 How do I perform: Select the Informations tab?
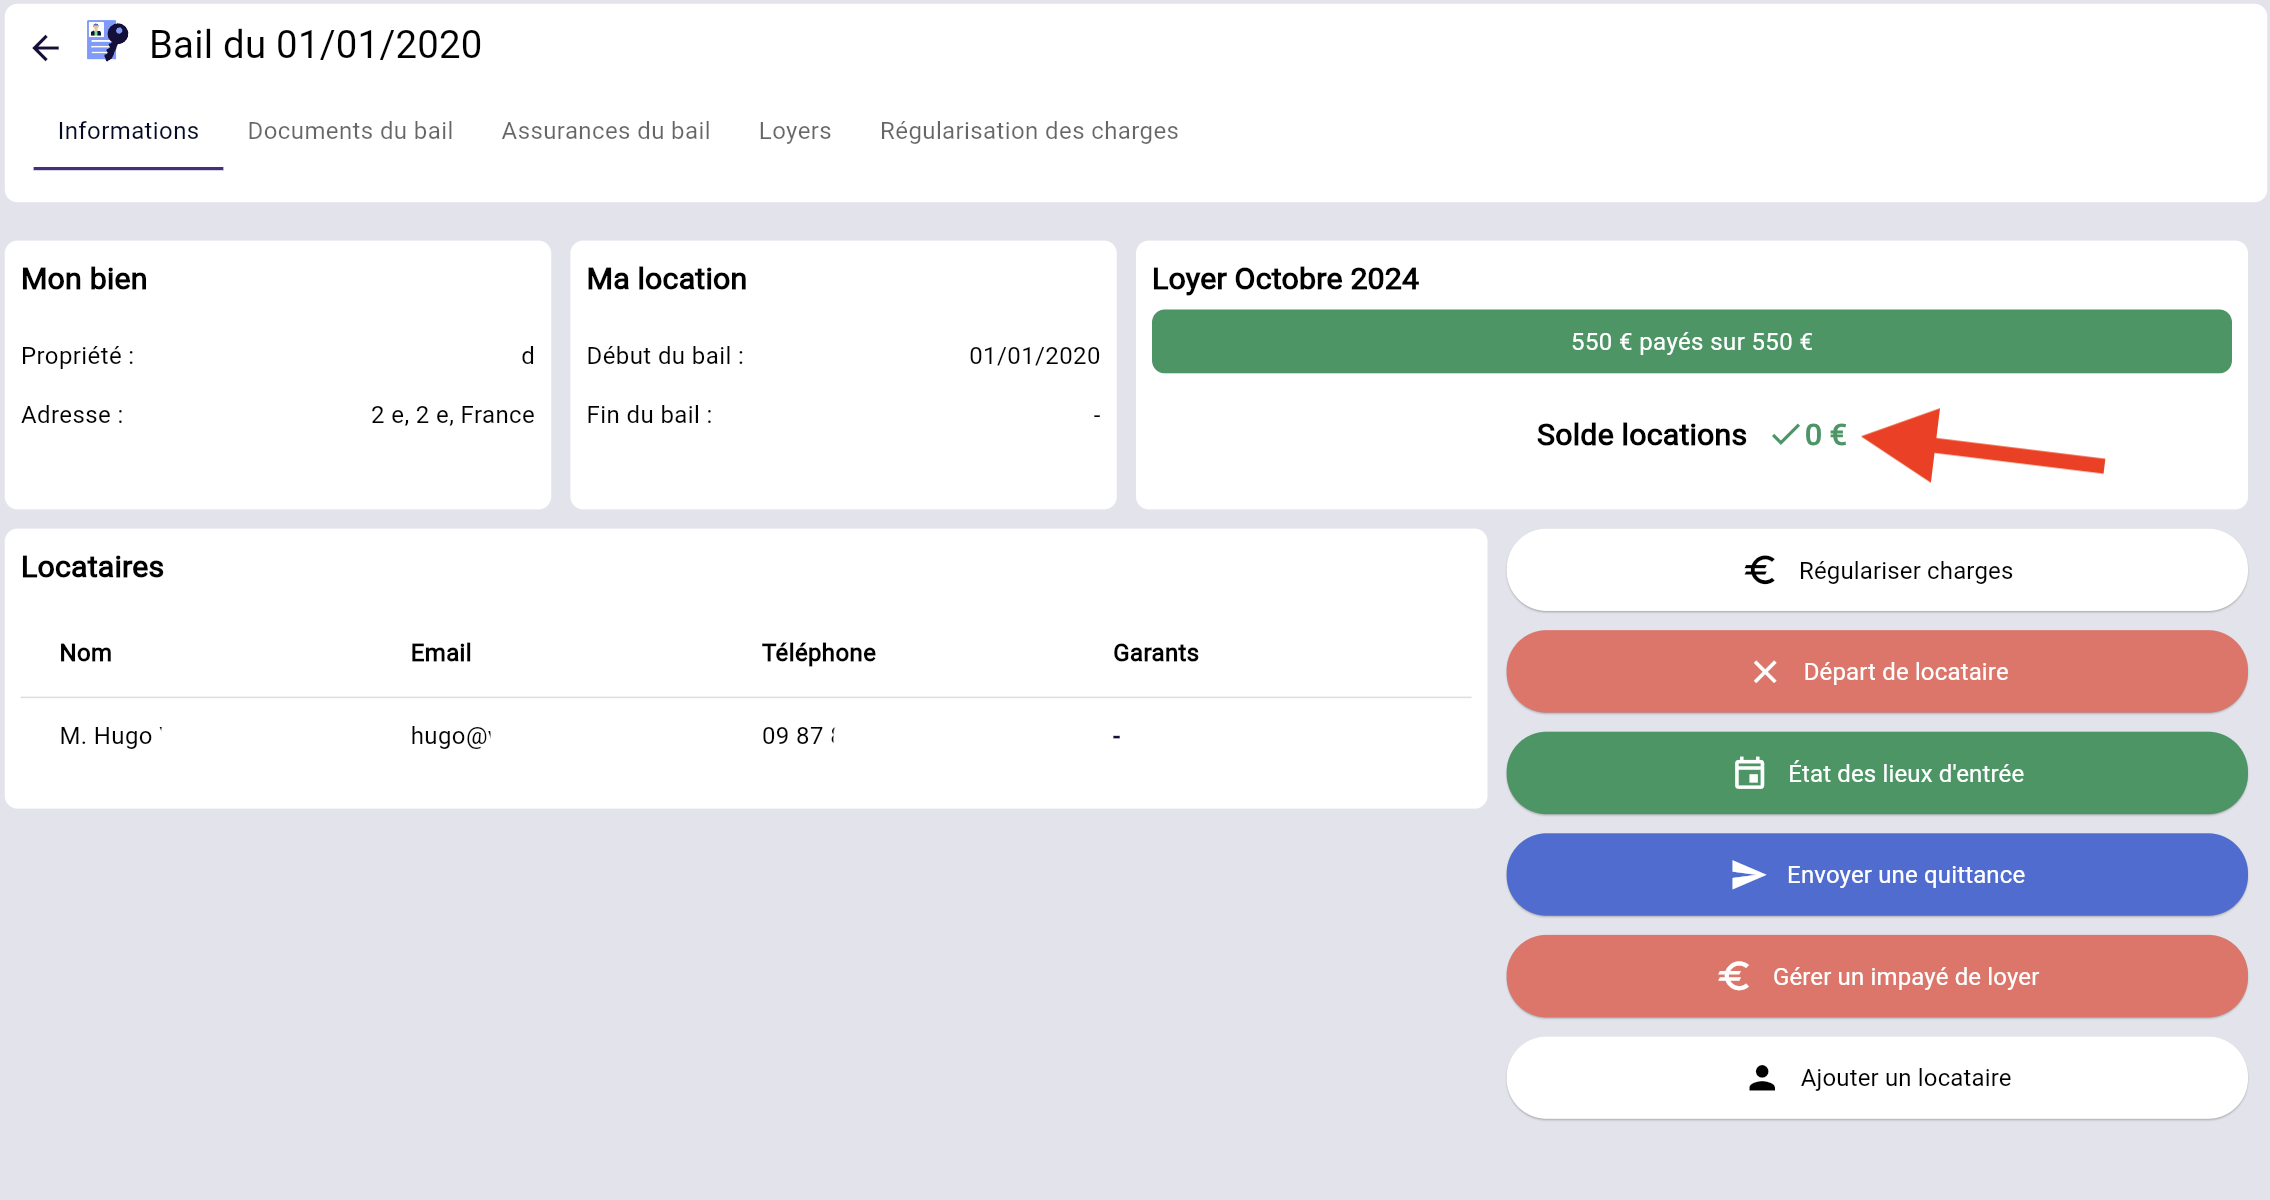pos(128,131)
